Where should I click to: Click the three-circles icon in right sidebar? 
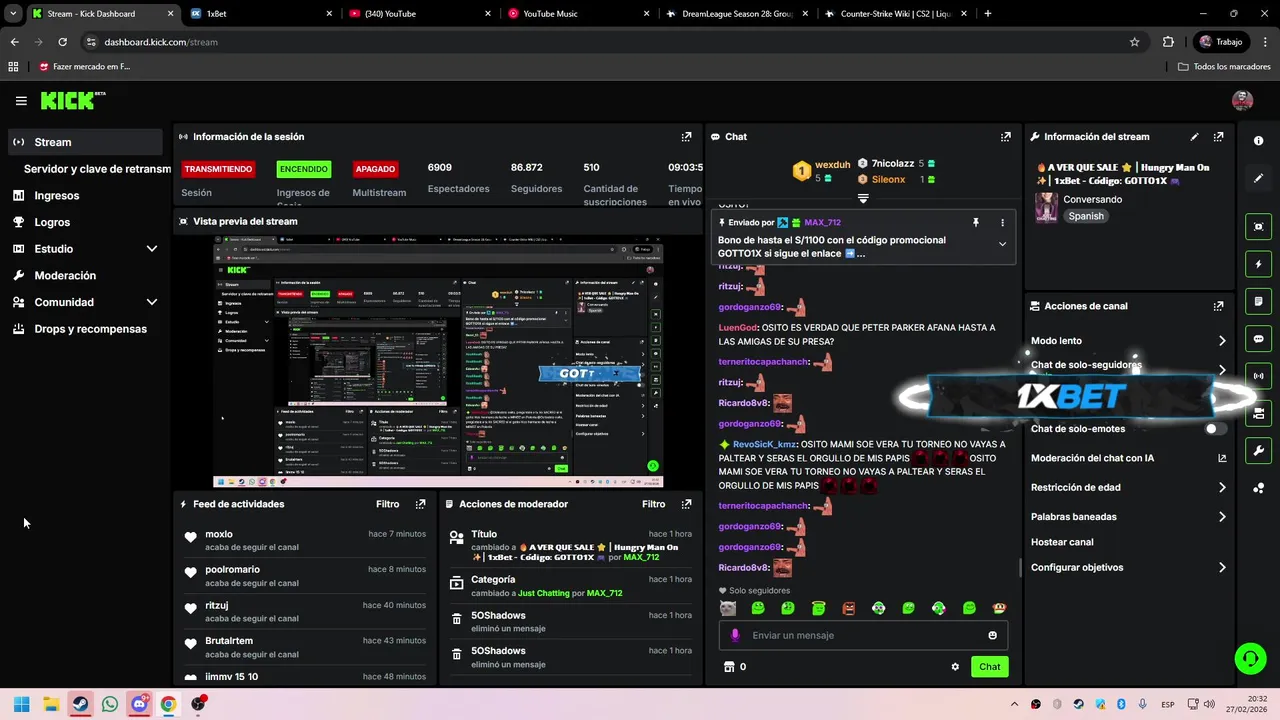[x=1259, y=488]
